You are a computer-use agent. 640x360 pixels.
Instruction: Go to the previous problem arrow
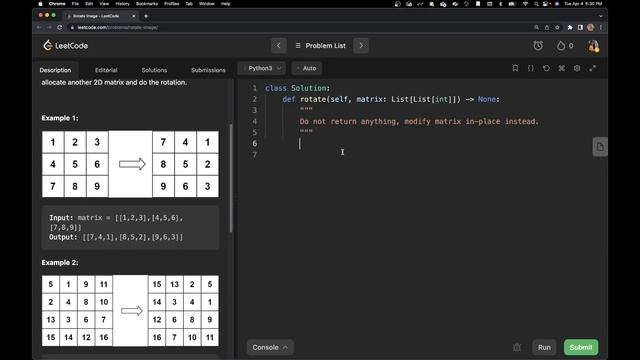click(279, 46)
